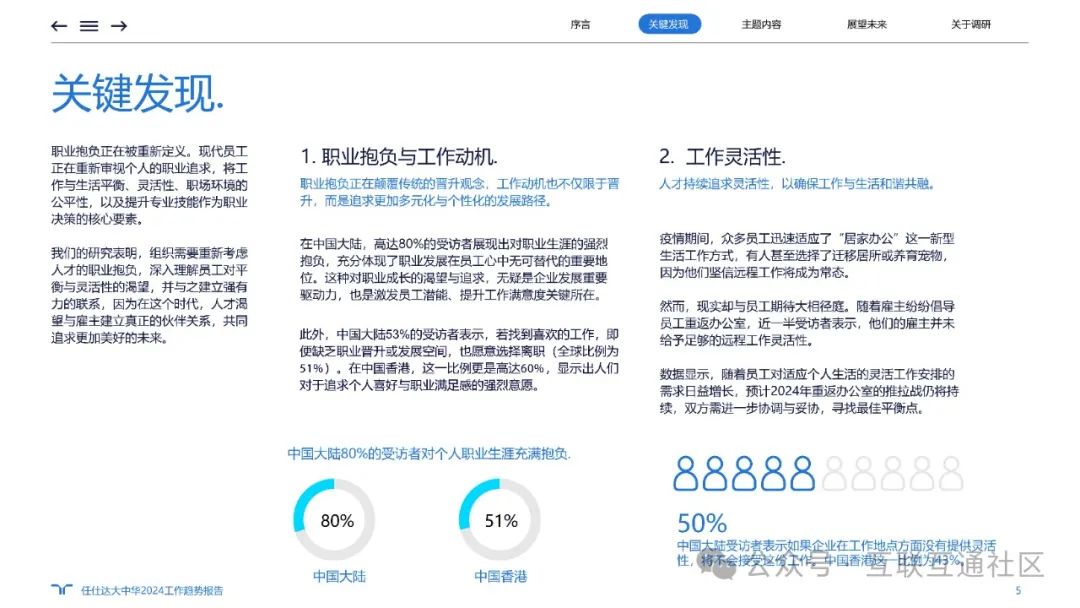1080x608 pixels.
Task: Click blue subtitle beginning 职业抱负正在颠覆传统的晋升观念
Action: click(x=459, y=192)
